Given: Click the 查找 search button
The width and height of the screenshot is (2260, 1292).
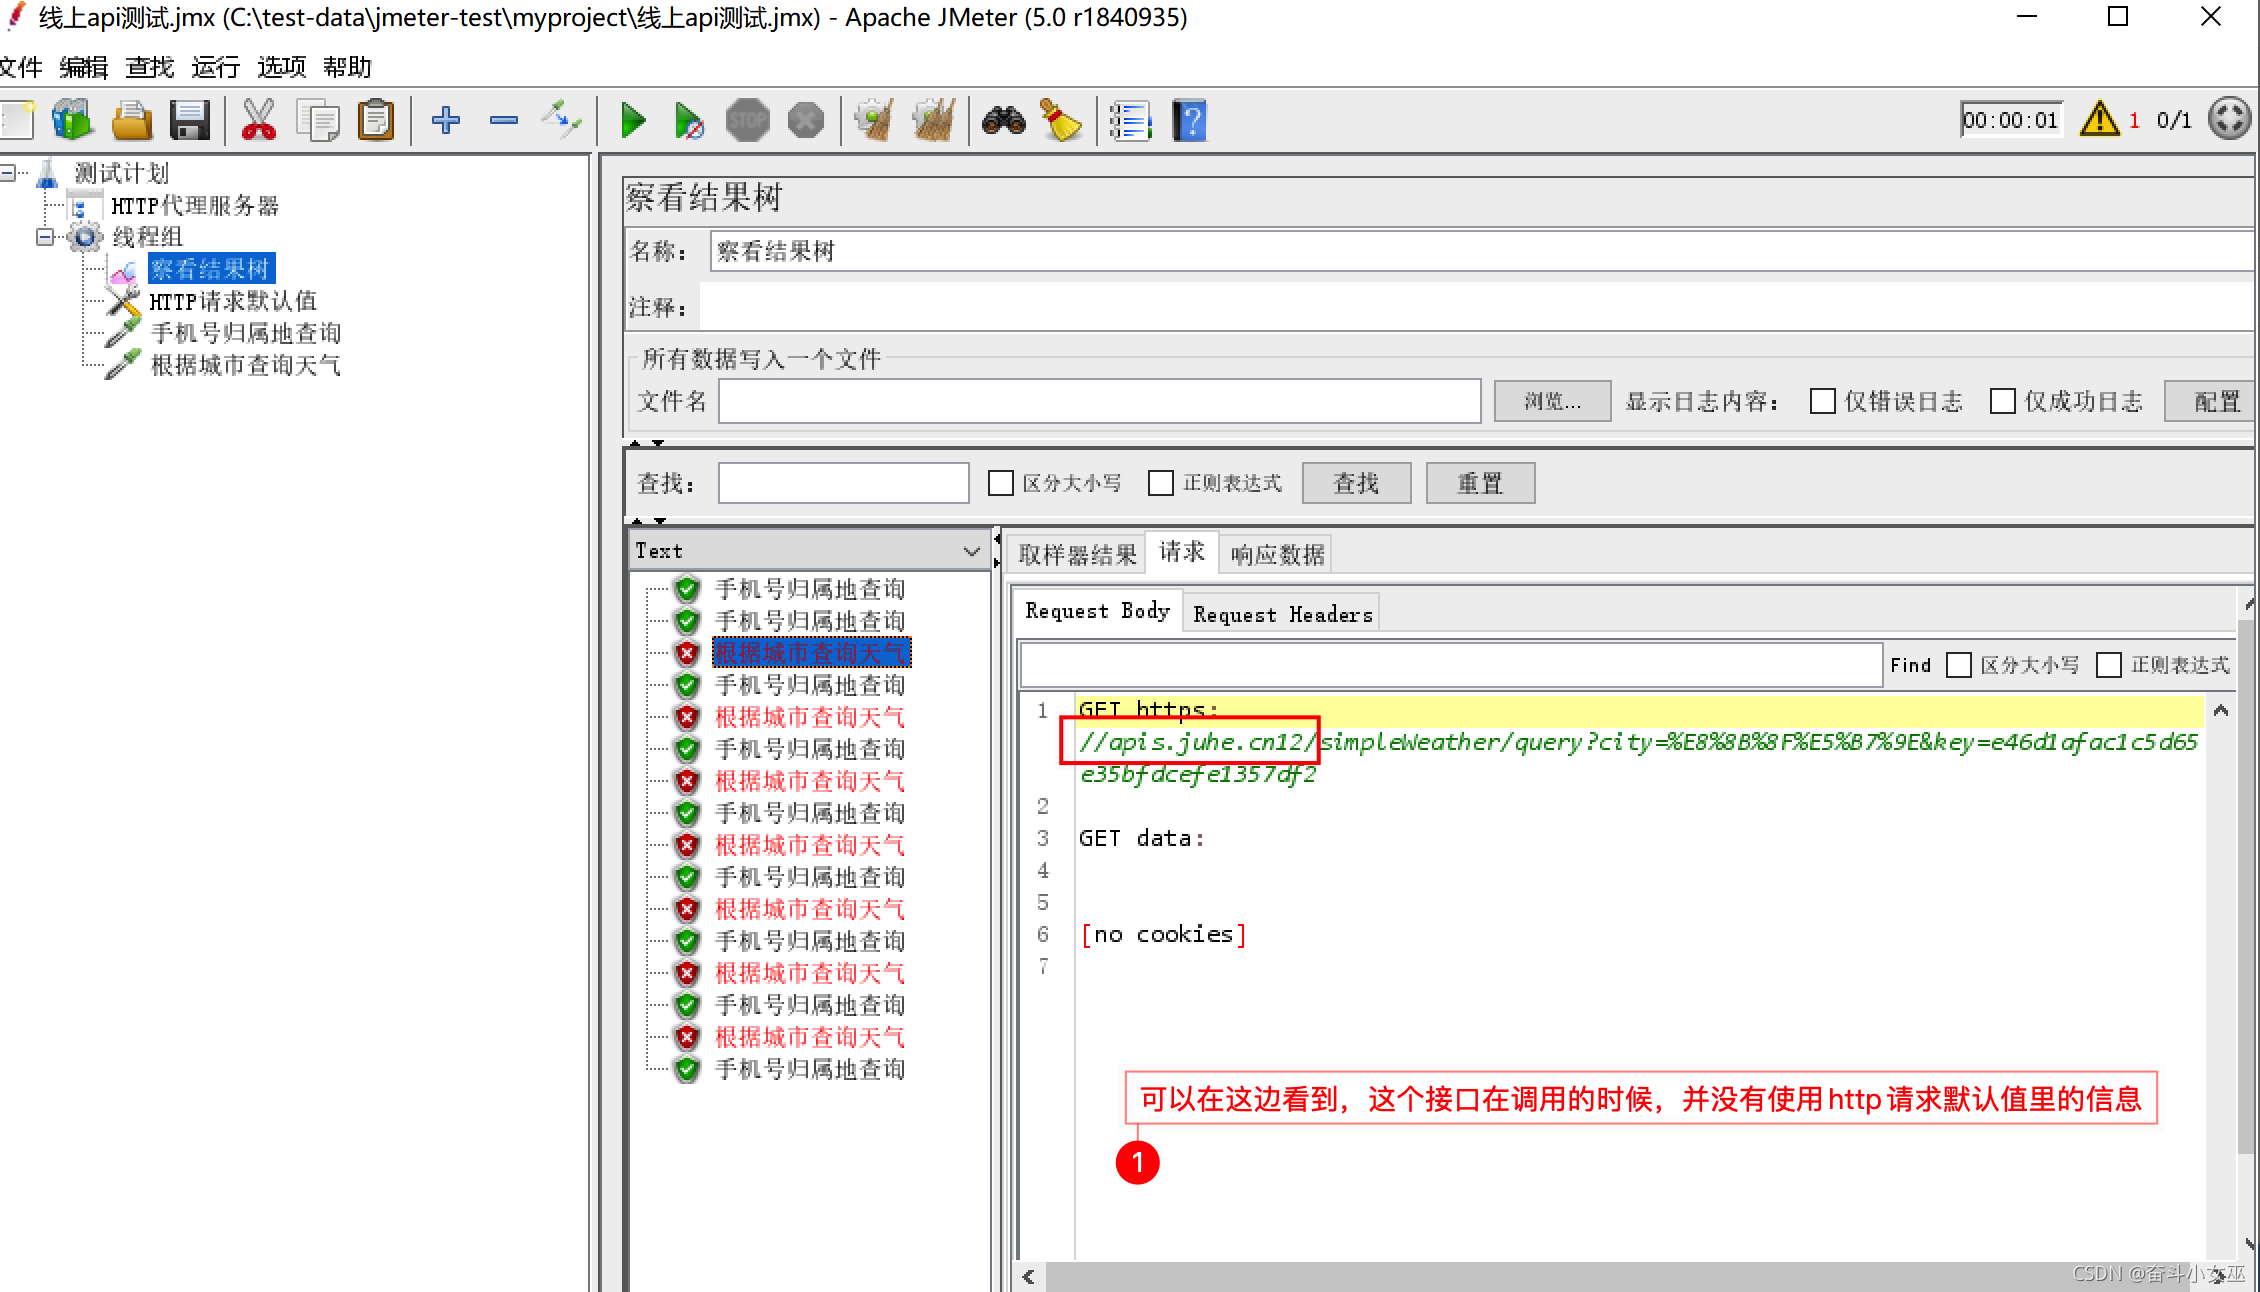Looking at the screenshot, I should tap(1356, 483).
